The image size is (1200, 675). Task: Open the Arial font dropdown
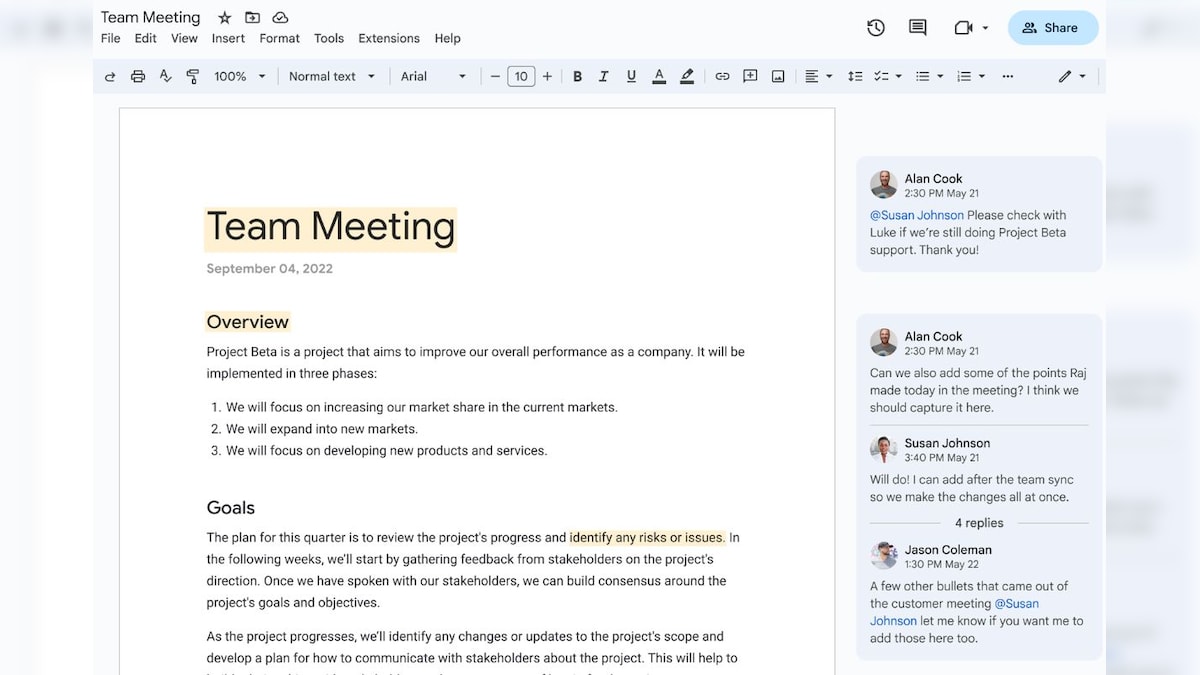(x=434, y=76)
